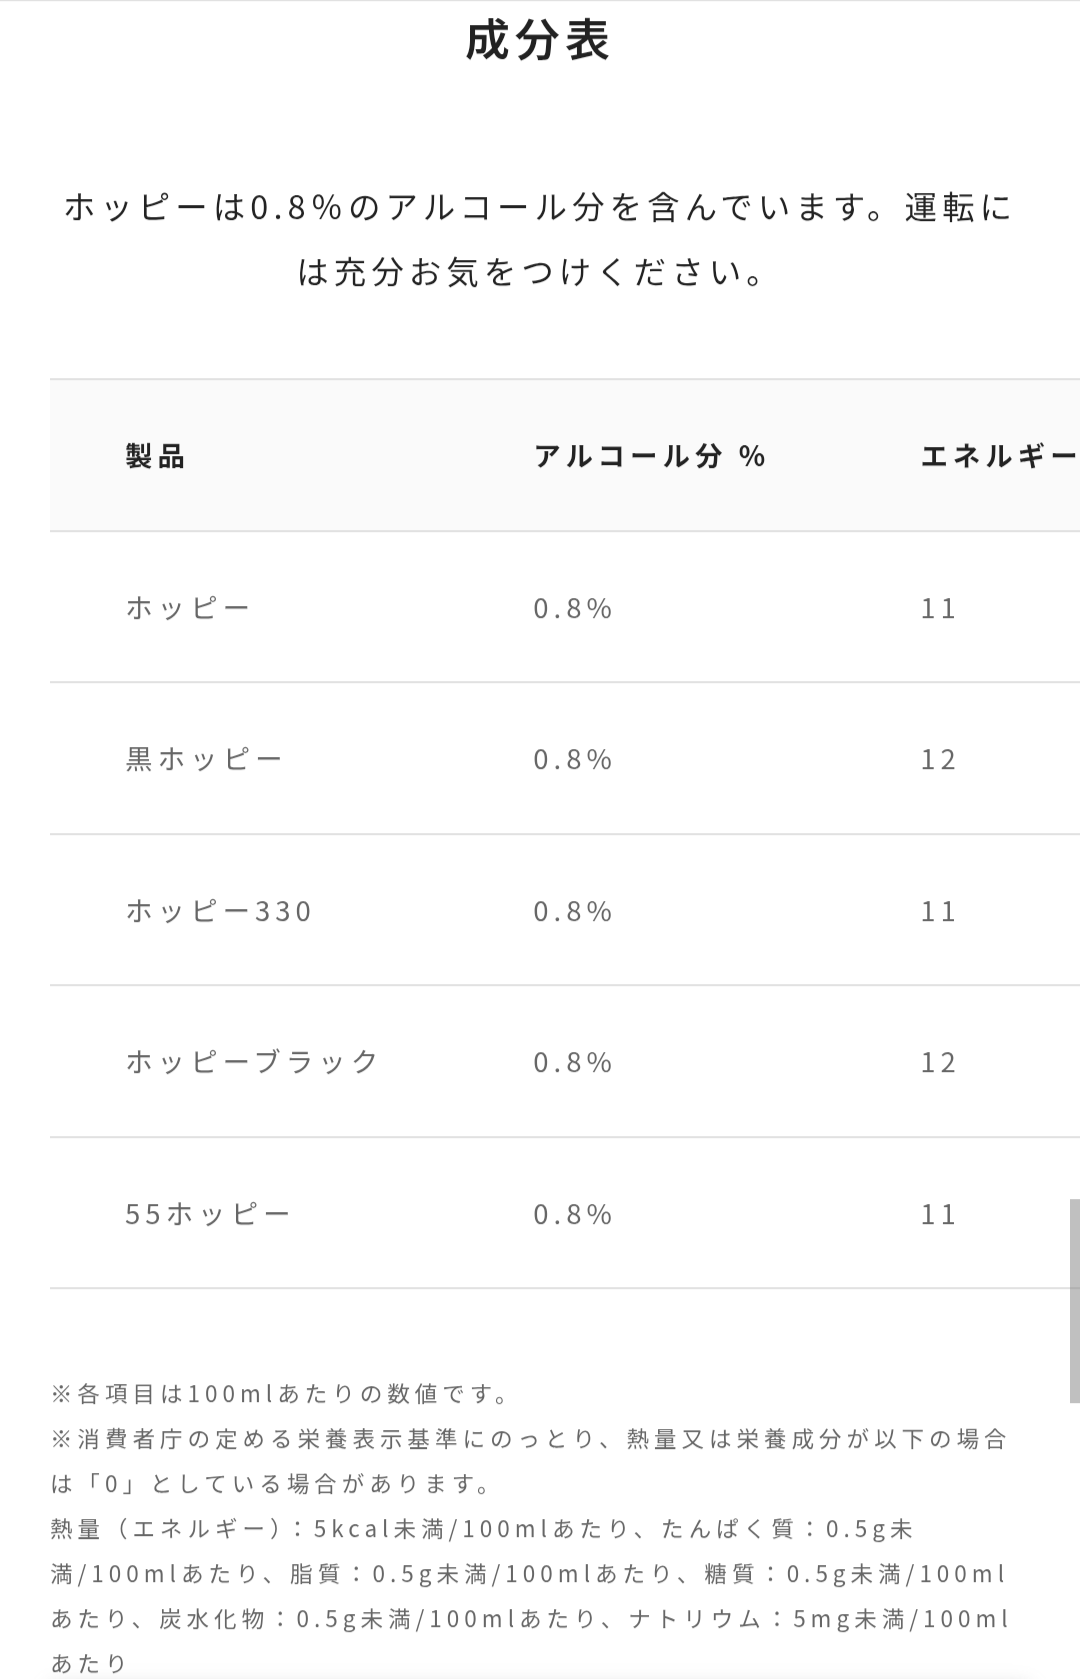The image size is (1080, 1679).
Task: Click the 0.8% value for 55ホッピー
Action: (x=572, y=1214)
